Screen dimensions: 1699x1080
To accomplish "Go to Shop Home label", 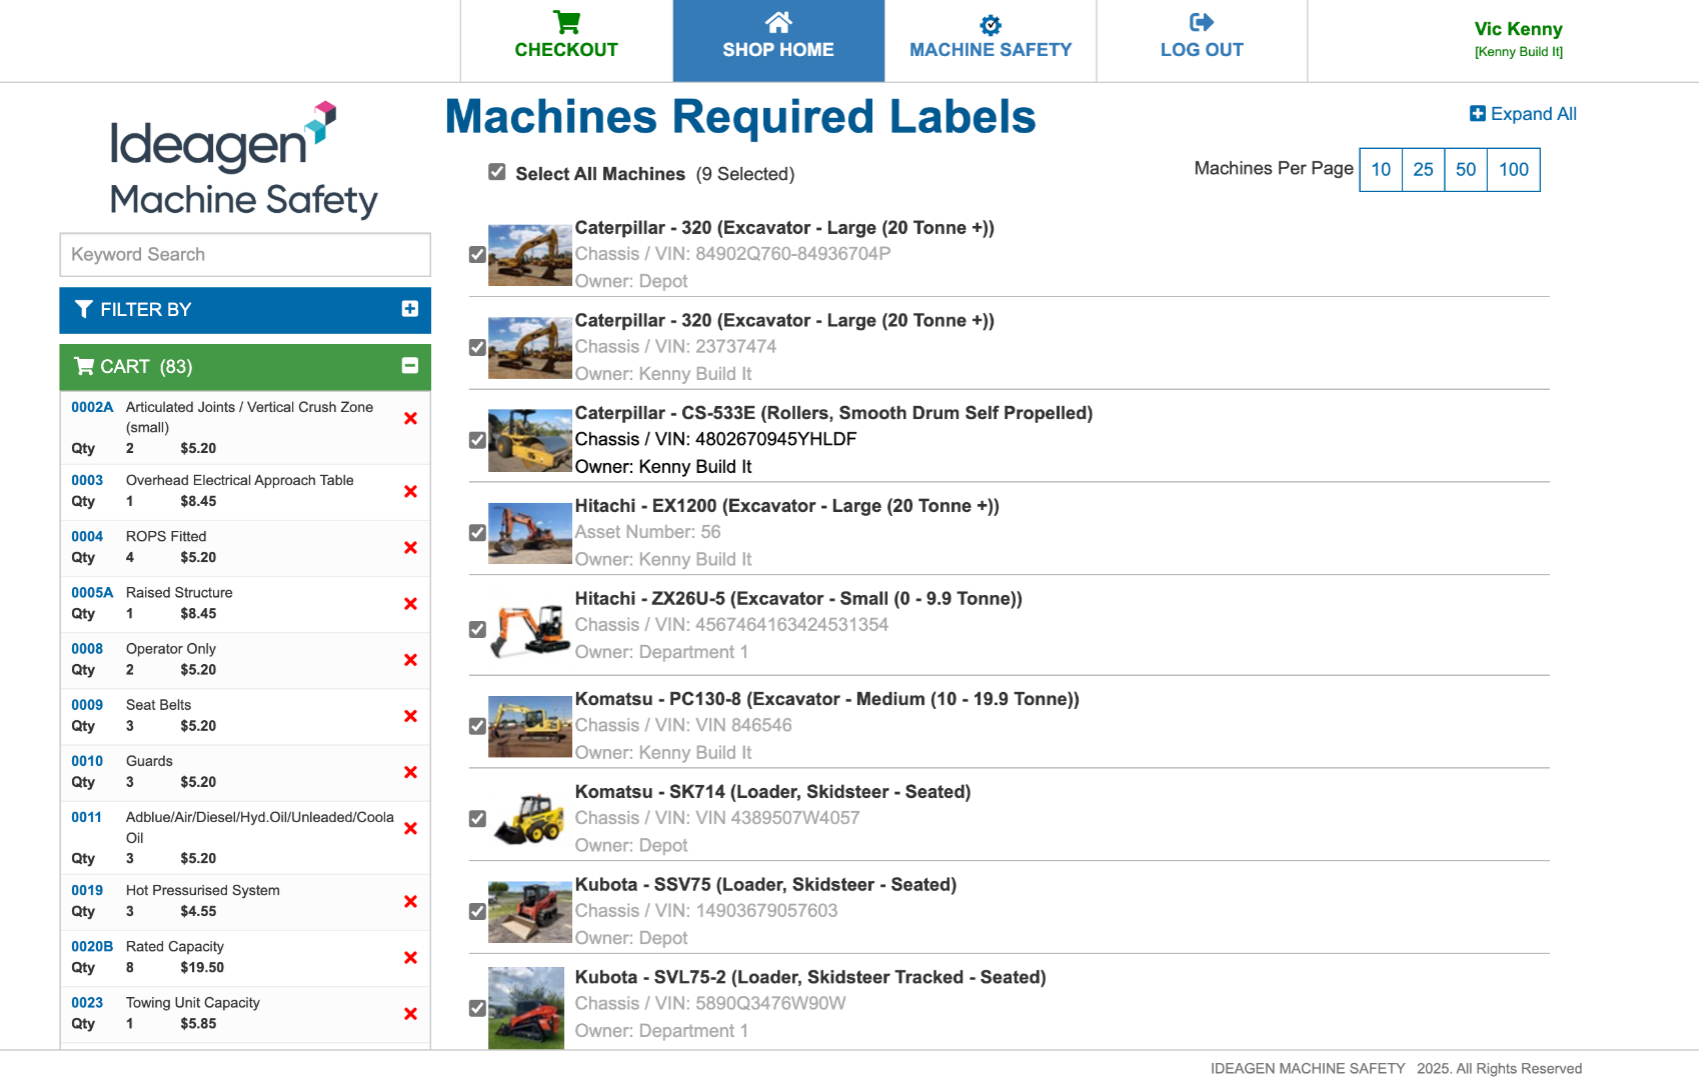I will [x=778, y=50].
